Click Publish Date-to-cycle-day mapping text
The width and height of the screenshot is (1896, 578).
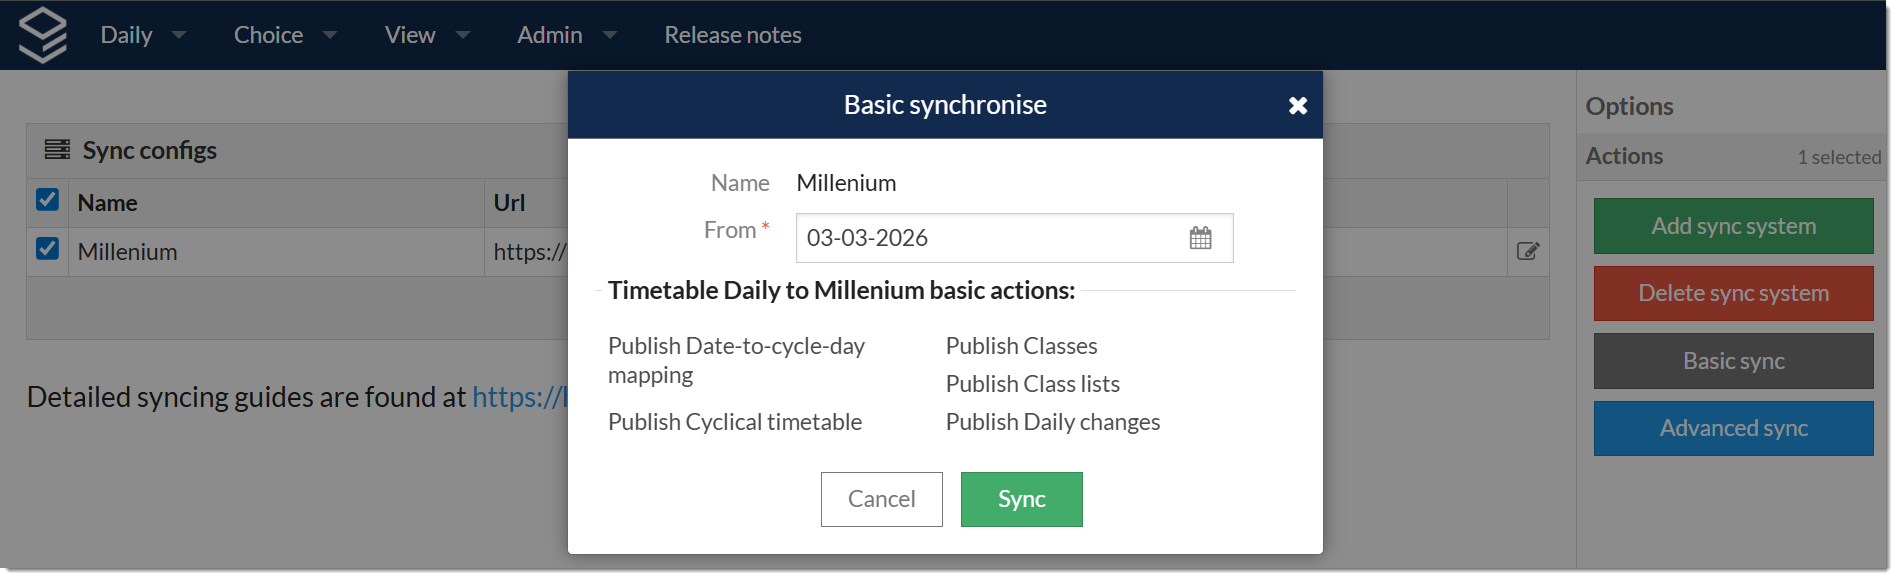(x=736, y=360)
